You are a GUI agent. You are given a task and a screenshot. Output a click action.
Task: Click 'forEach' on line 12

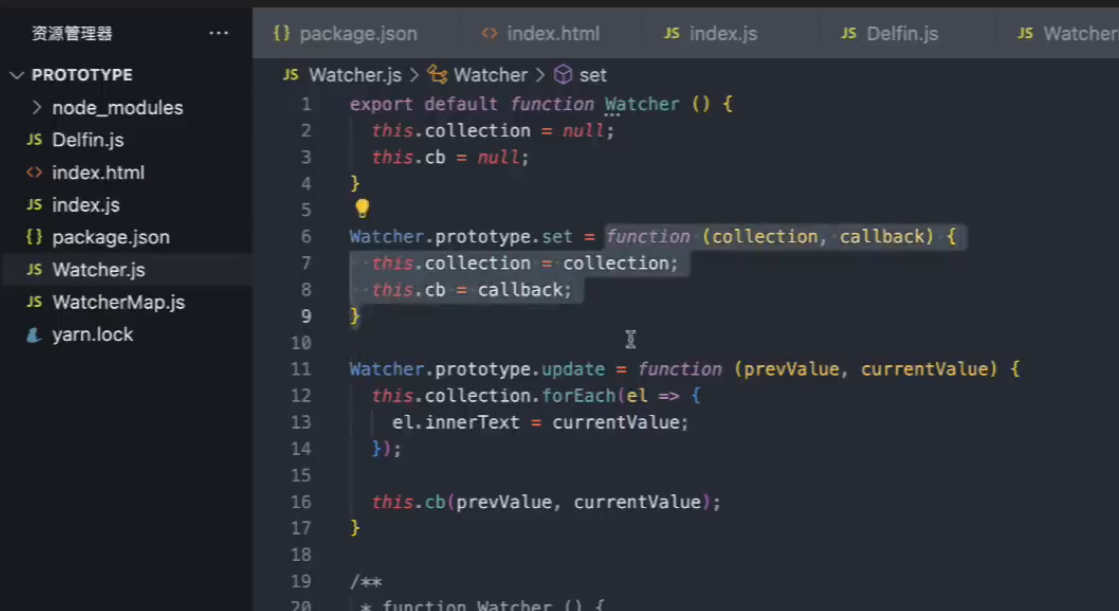(x=578, y=395)
